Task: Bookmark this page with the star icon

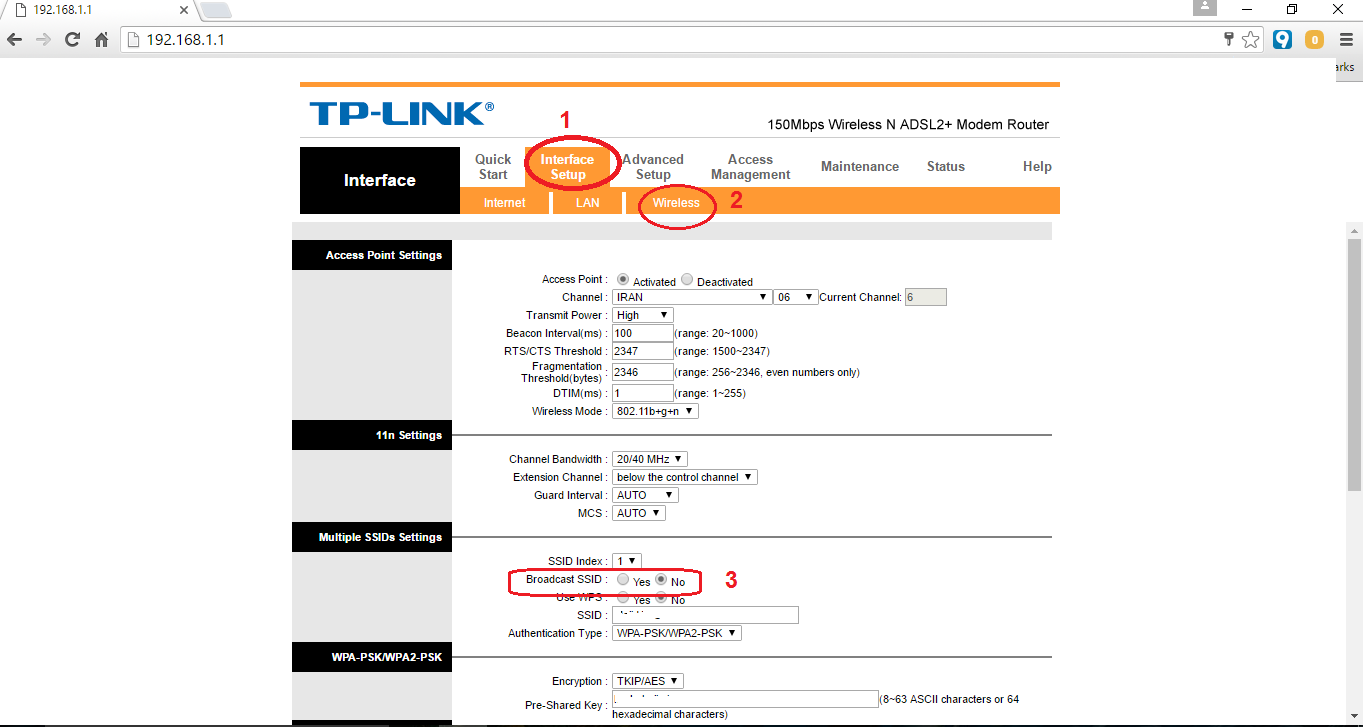Action: point(1251,40)
